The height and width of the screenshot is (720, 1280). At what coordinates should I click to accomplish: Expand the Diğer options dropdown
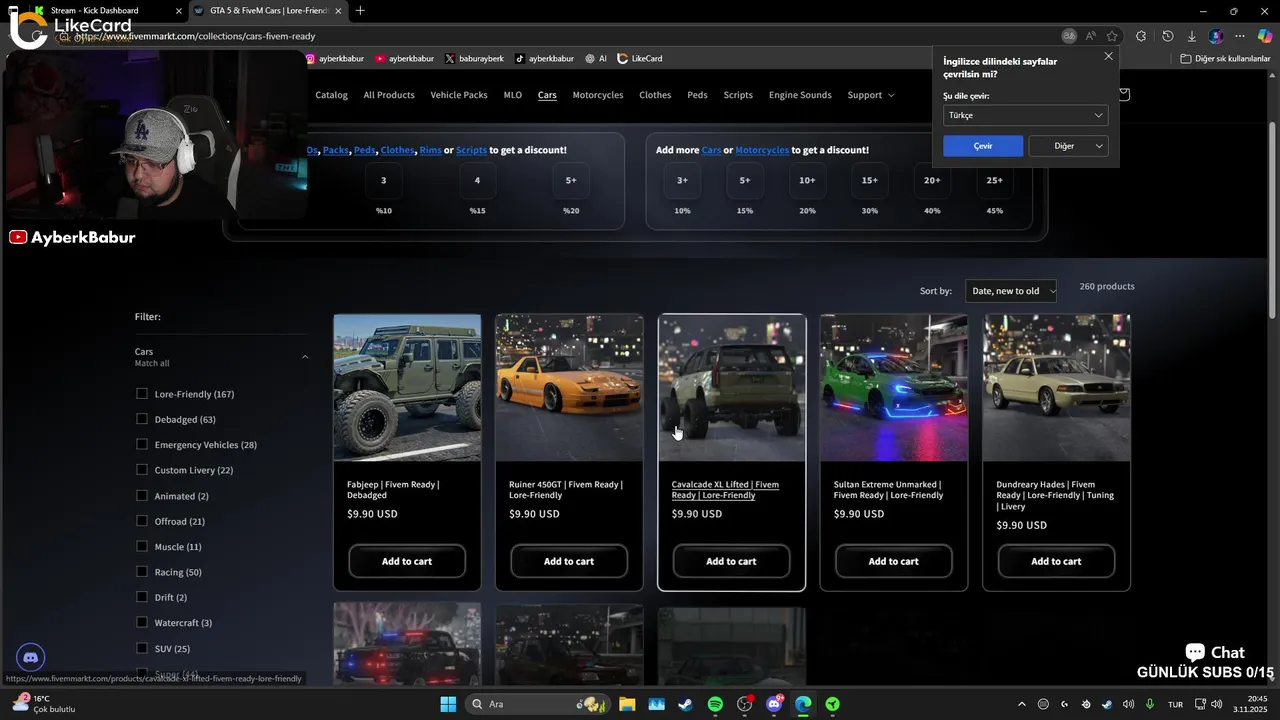click(x=1068, y=146)
